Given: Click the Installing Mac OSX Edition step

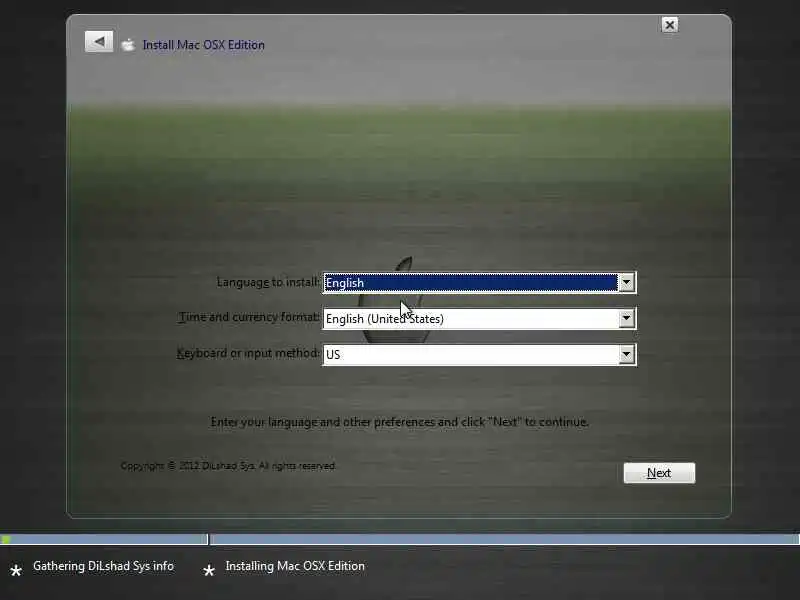Looking at the screenshot, I should (x=295, y=566).
